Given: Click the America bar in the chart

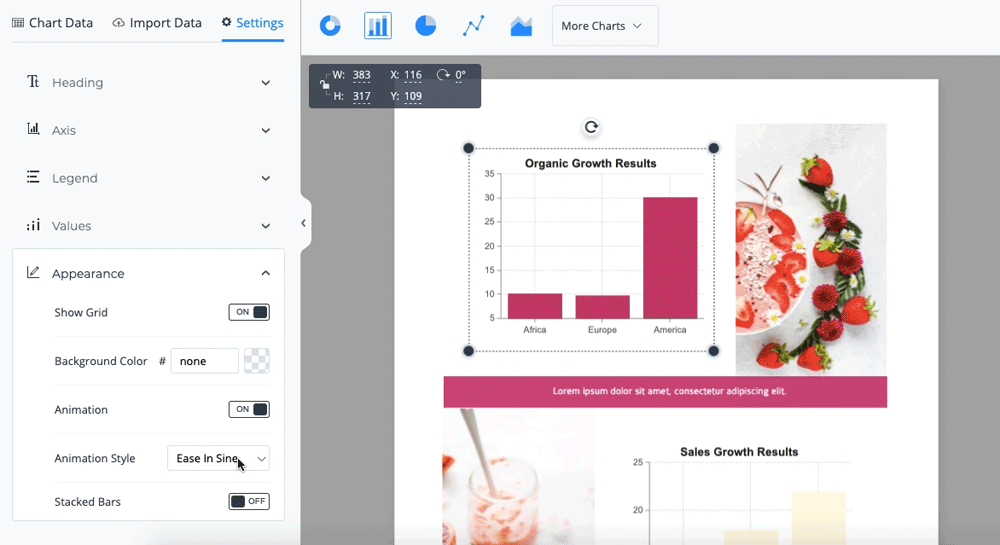Looking at the screenshot, I should (670, 258).
